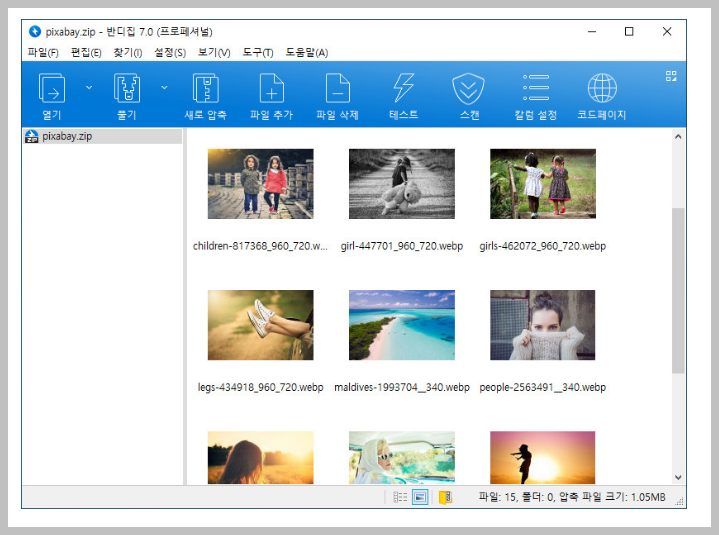
Task: Click file name maldives-1993704__340.webp
Action: point(402,387)
